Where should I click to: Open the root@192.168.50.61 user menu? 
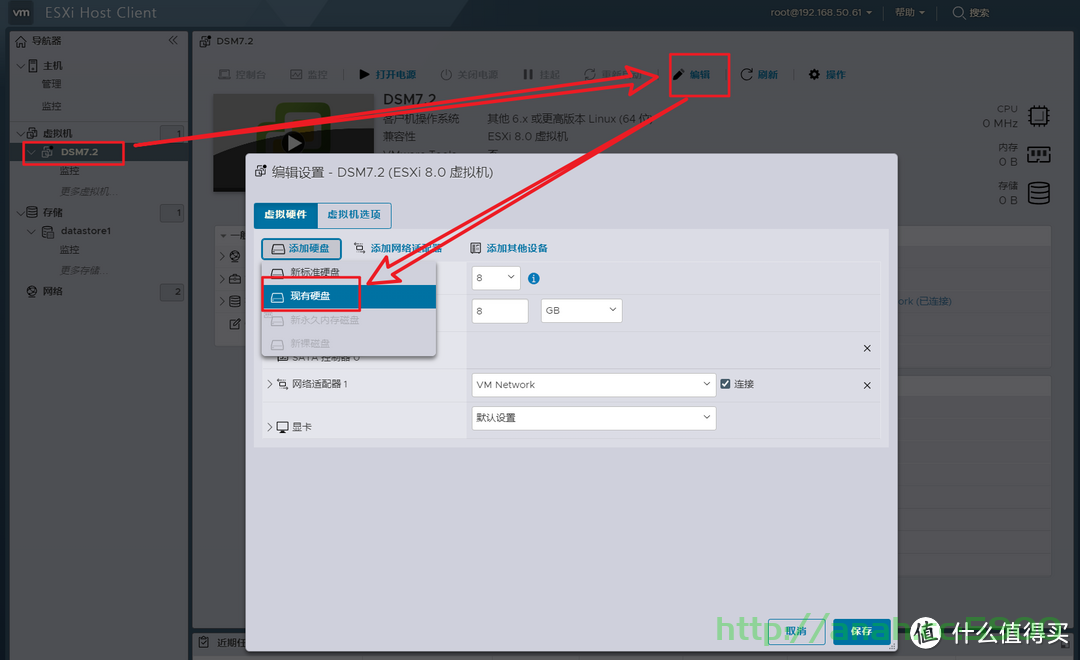[x=820, y=12]
